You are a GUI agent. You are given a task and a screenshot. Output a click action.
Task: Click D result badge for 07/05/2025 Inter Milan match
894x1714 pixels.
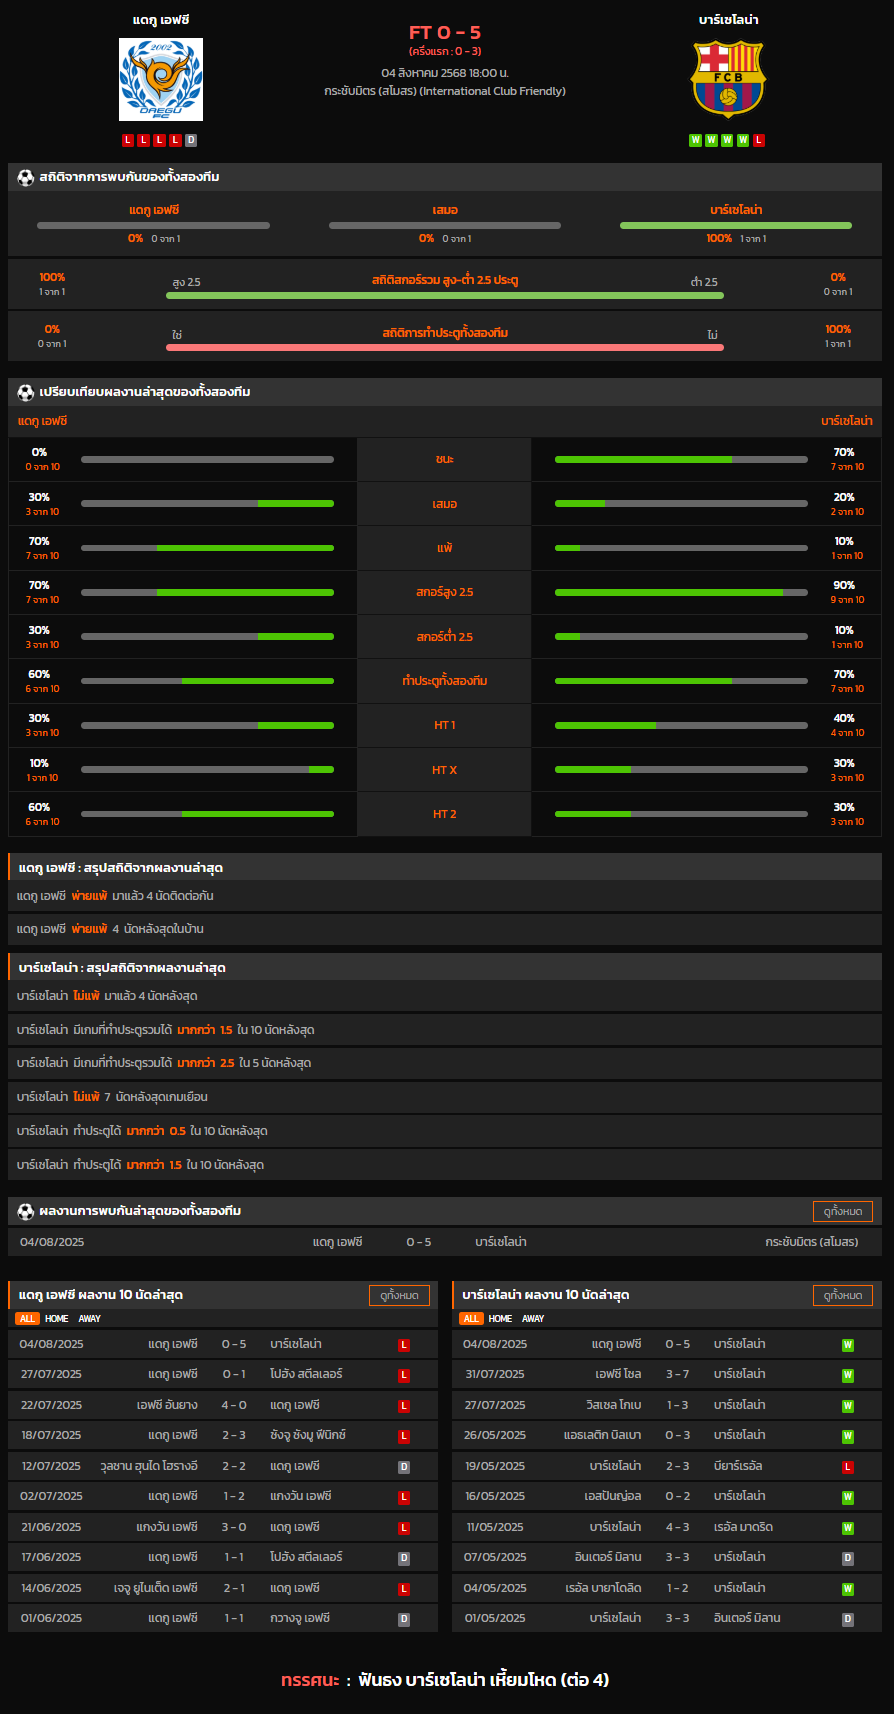click(848, 1558)
